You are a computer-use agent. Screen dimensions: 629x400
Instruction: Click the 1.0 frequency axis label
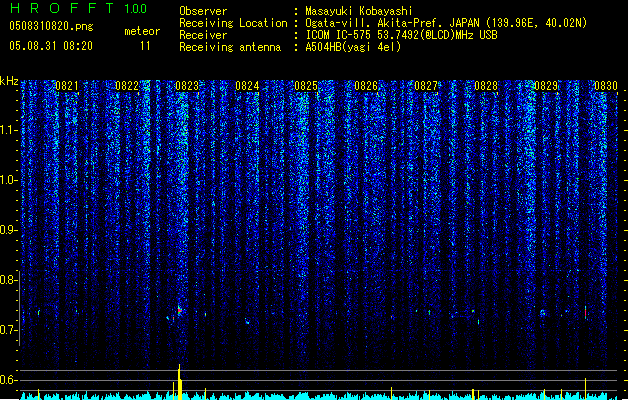click(x=8, y=180)
